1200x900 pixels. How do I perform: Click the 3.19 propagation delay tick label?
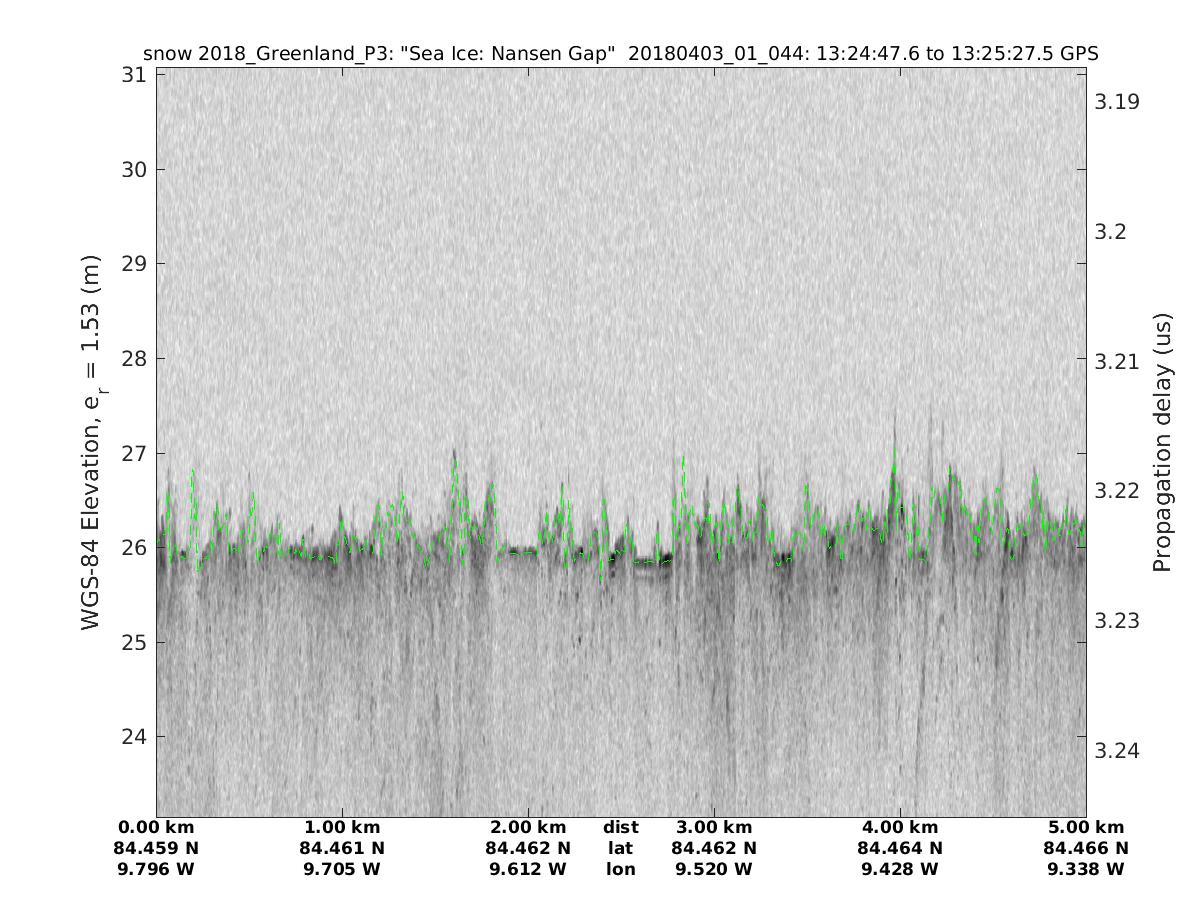[1117, 102]
